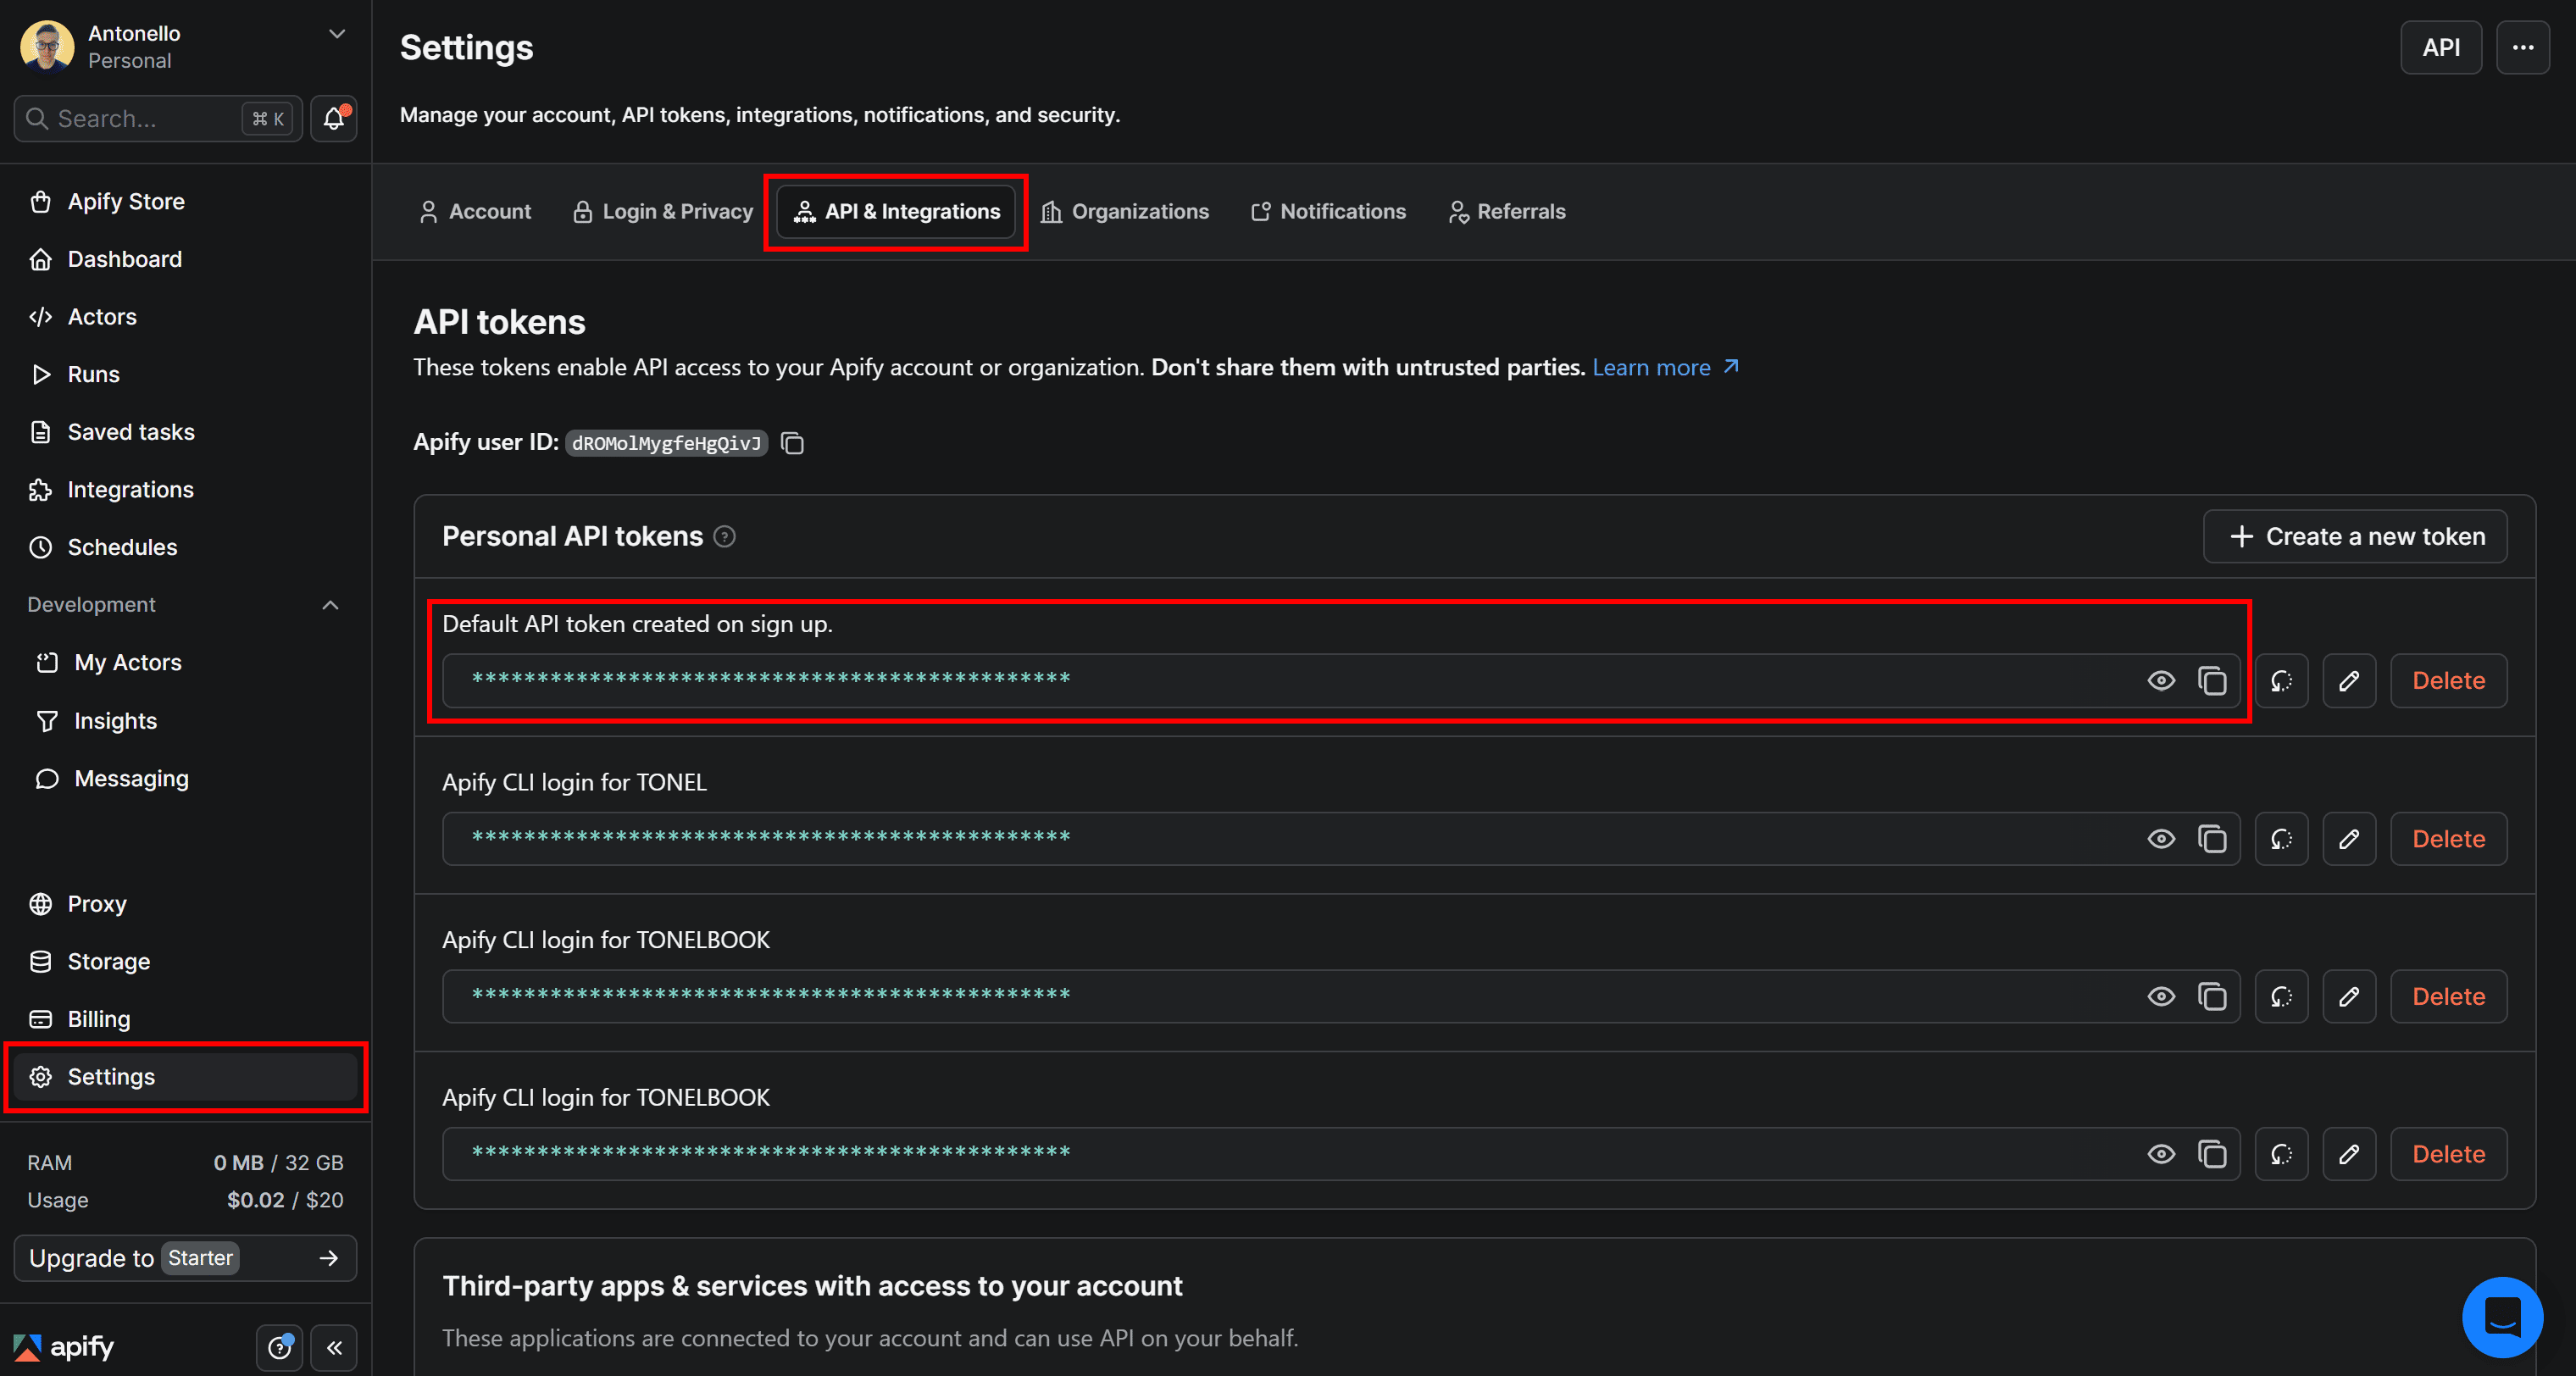The image size is (2576, 1376).
Task: Delete the last TONELBOOK CLI token
Action: coord(2448,1154)
